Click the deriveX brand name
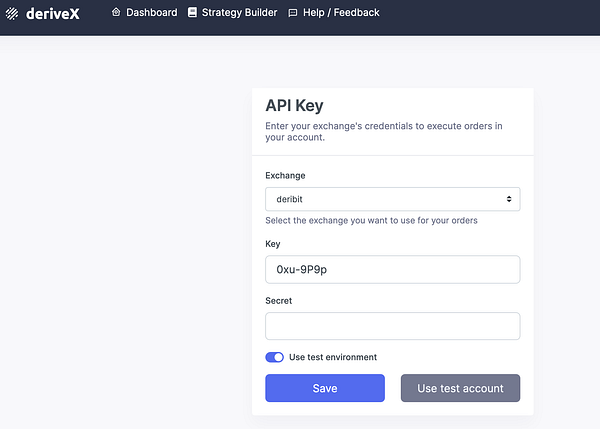The width and height of the screenshot is (600, 429). [x=53, y=14]
